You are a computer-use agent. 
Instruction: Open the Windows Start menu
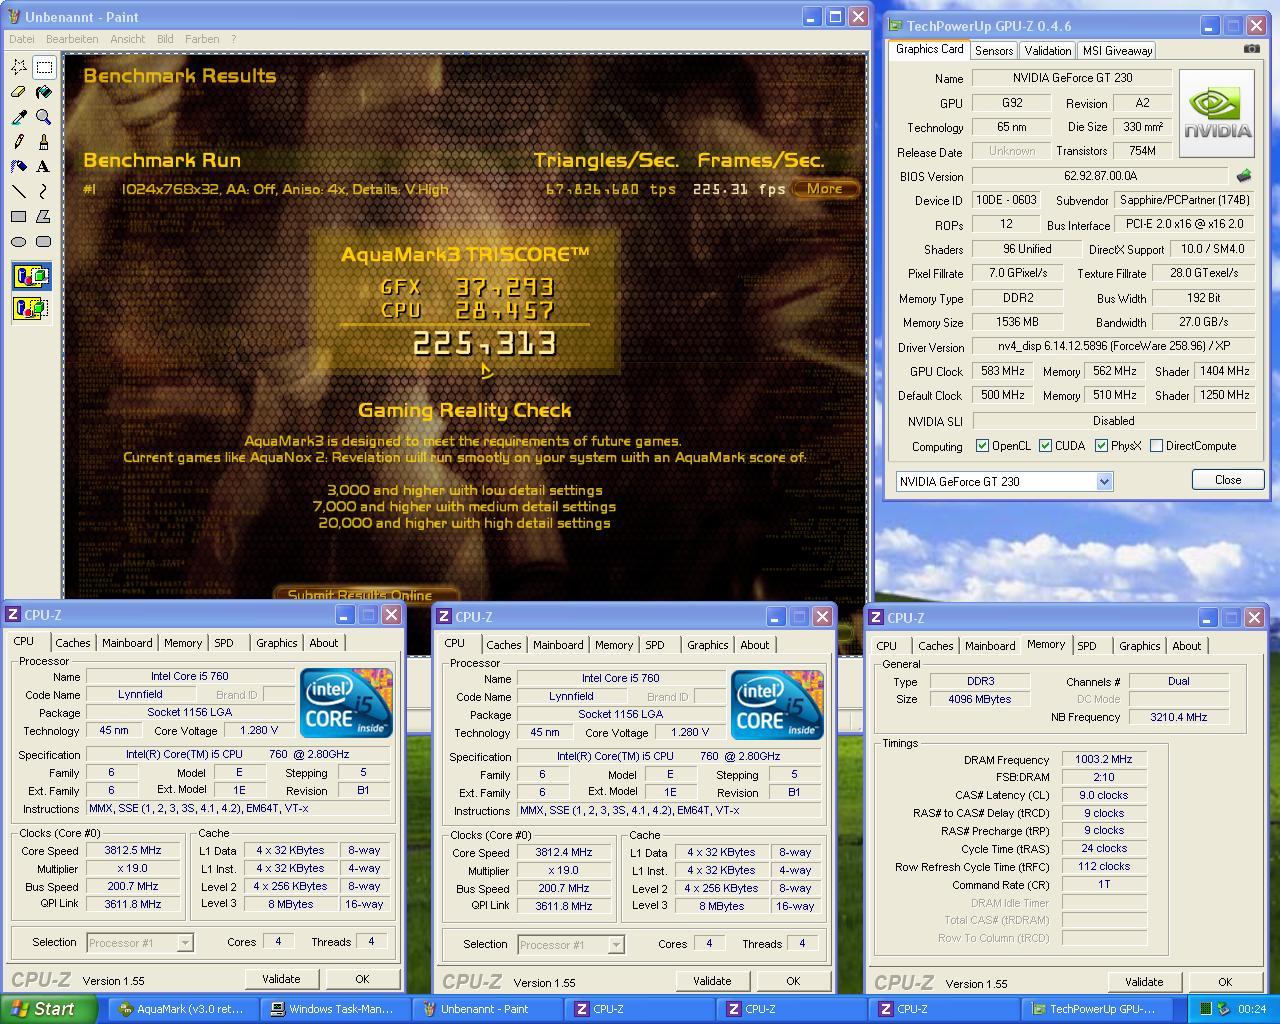click(48, 1009)
